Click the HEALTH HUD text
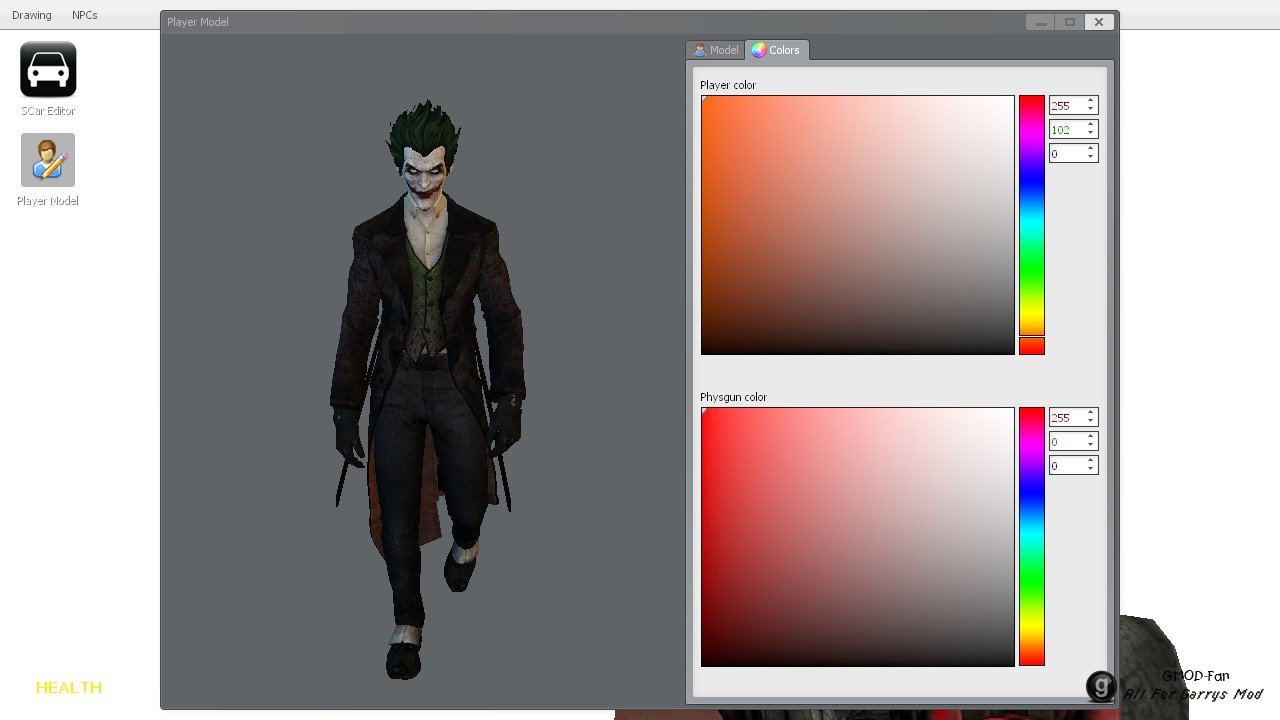 pyautogui.click(x=69, y=687)
